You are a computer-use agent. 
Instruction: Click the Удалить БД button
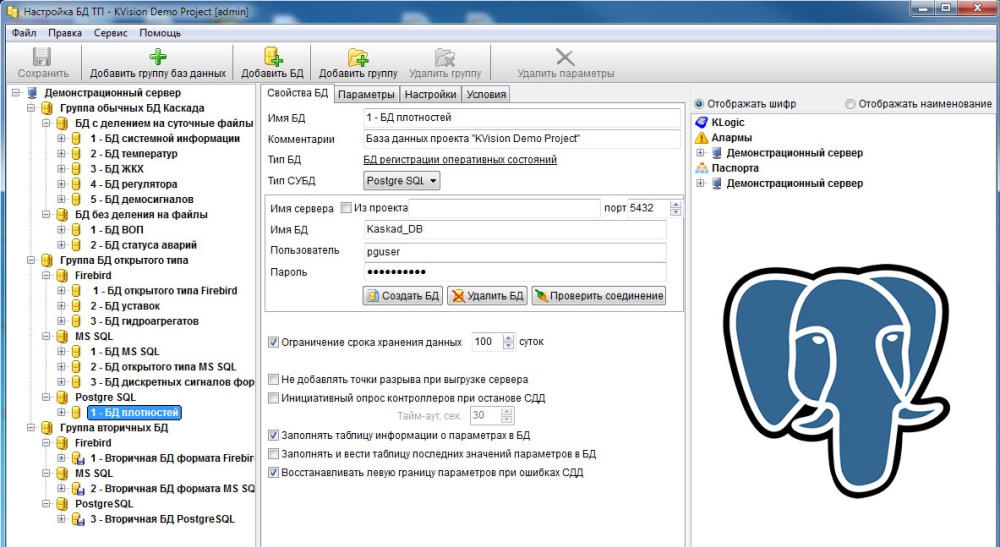pos(487,296)
